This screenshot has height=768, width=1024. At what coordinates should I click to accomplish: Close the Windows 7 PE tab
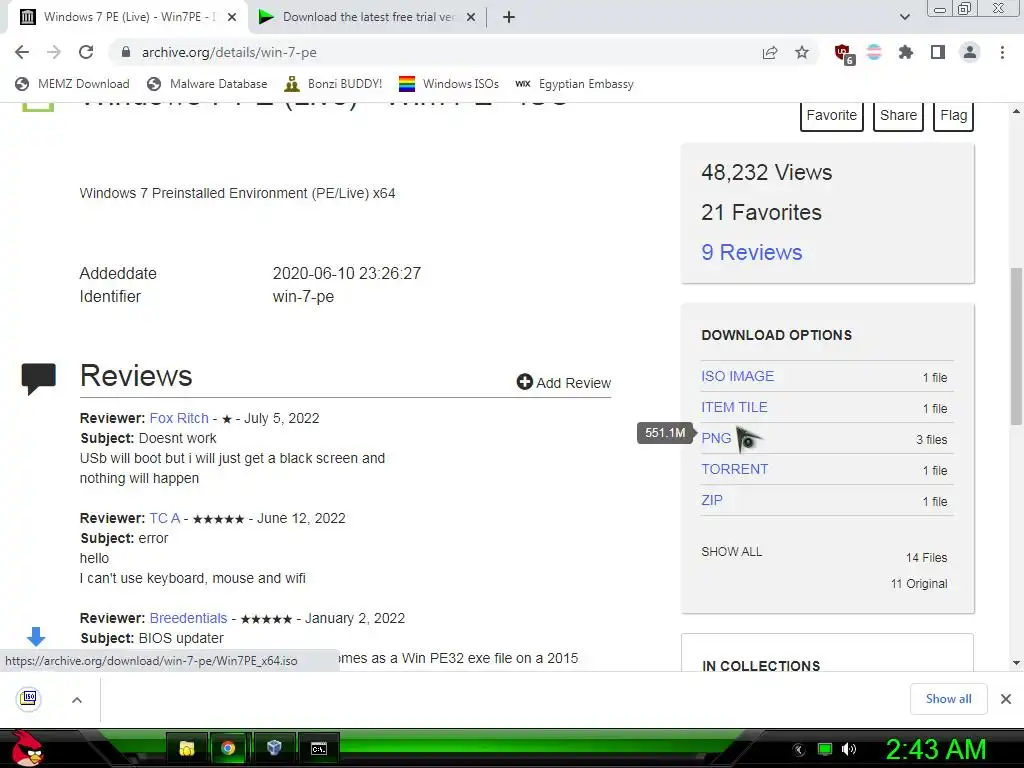232,17
